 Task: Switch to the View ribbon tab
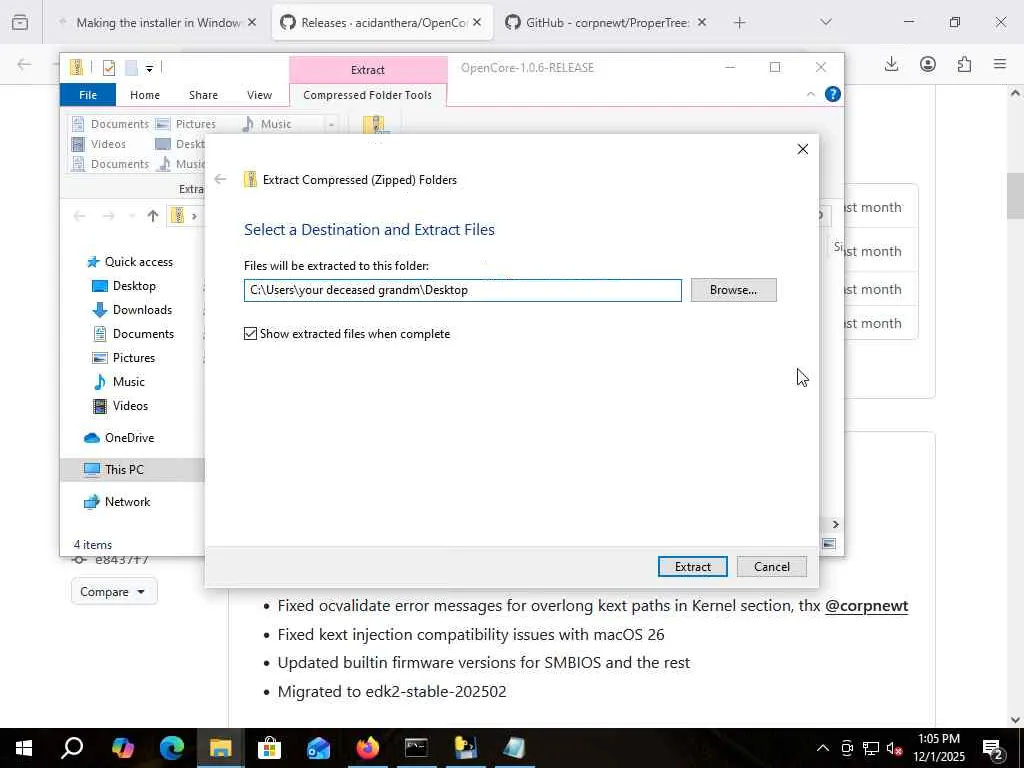(259, 95)
